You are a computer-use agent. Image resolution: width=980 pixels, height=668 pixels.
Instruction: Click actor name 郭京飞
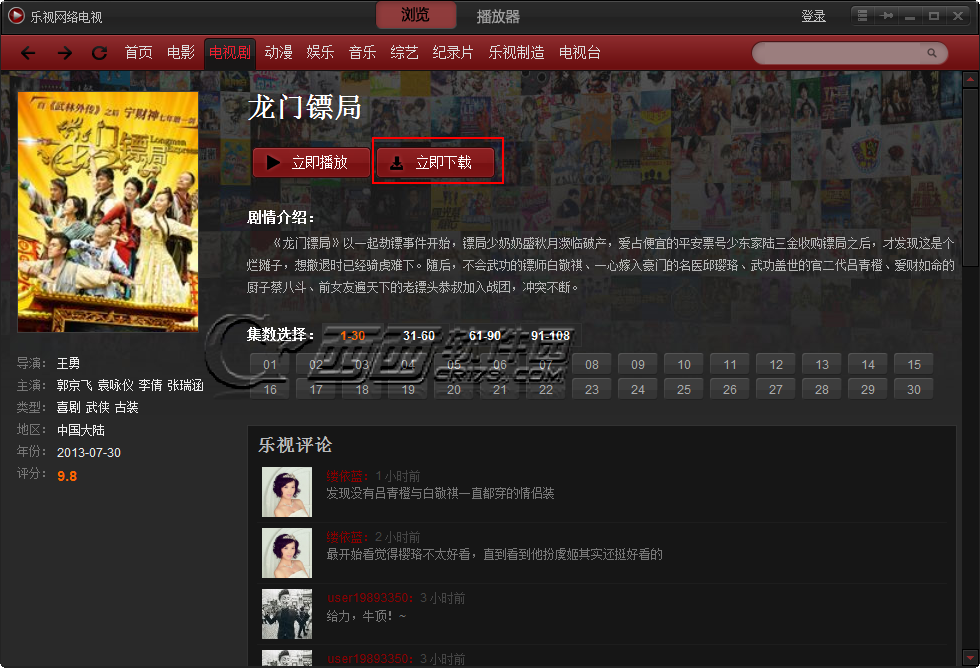coord(75,386)
